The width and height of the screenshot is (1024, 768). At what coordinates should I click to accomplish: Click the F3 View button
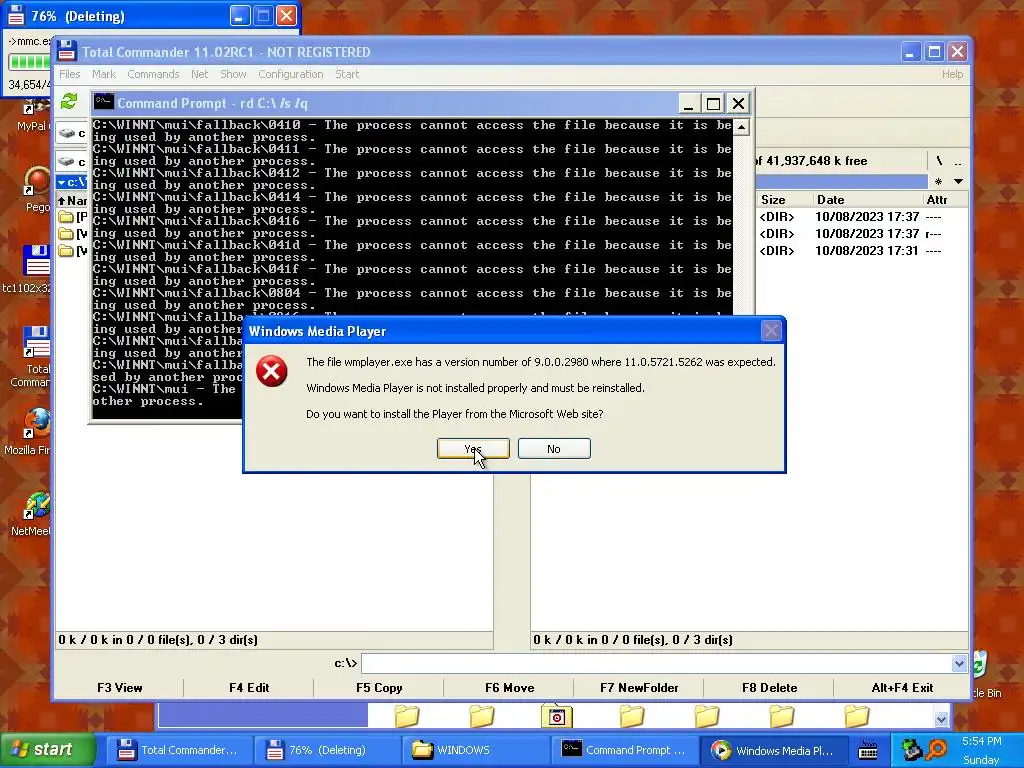[120, 688]
